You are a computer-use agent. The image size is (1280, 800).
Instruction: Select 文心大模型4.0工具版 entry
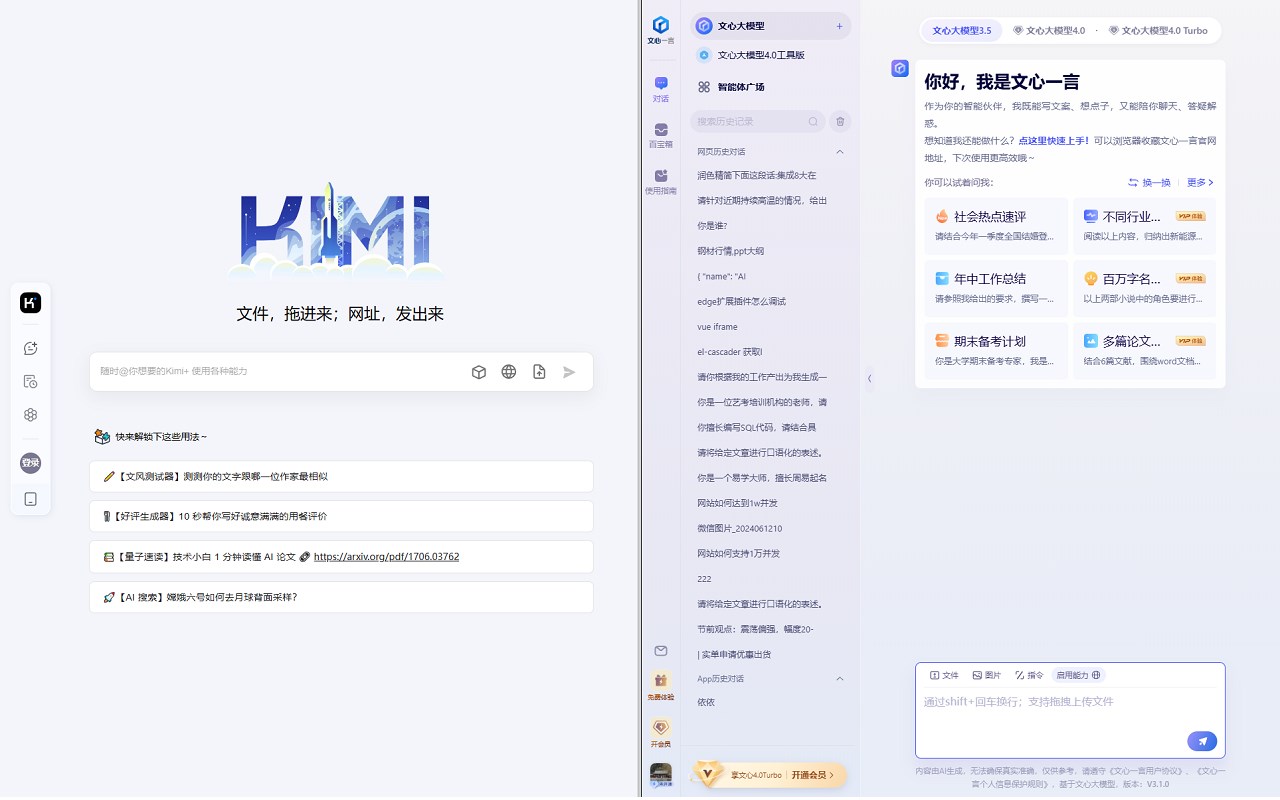coord(770,55)
